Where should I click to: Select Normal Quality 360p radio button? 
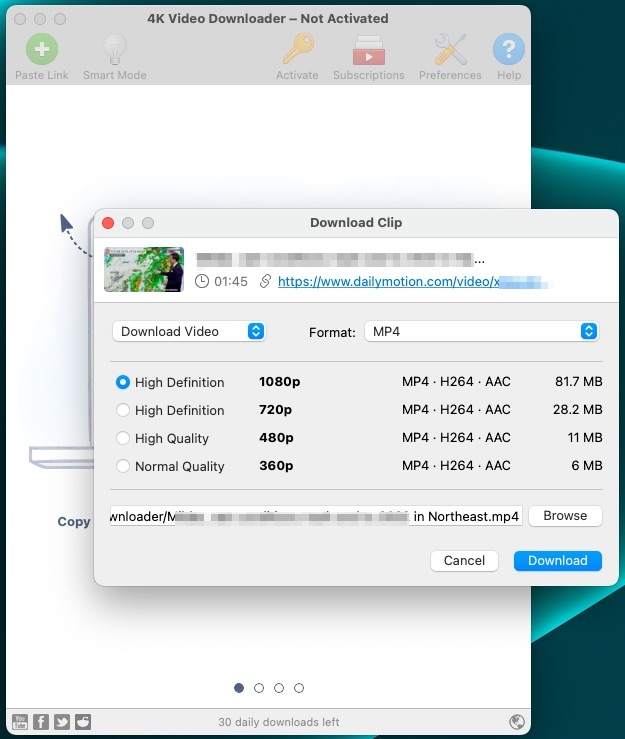coord(123,466)
